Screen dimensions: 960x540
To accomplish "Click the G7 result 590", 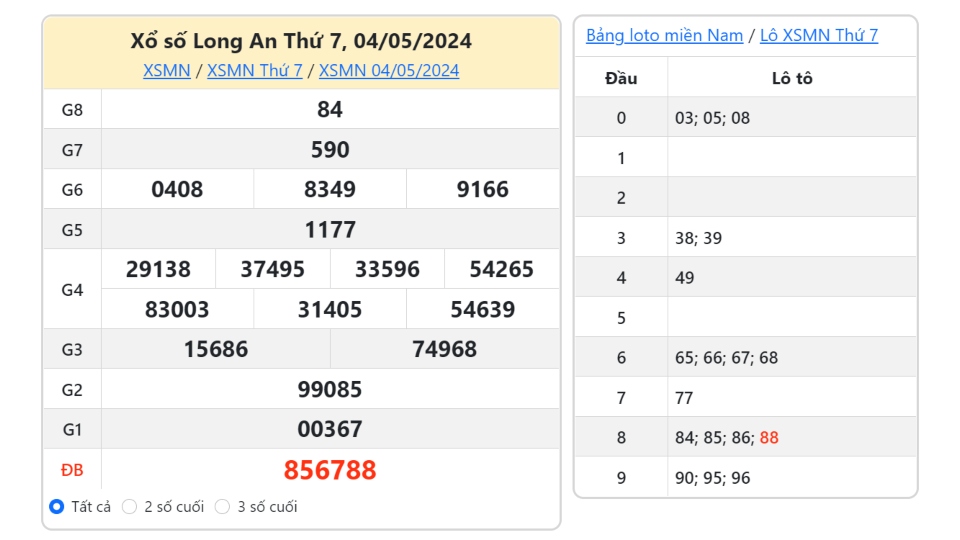I will pyautogui.click(x=330, y=149).
